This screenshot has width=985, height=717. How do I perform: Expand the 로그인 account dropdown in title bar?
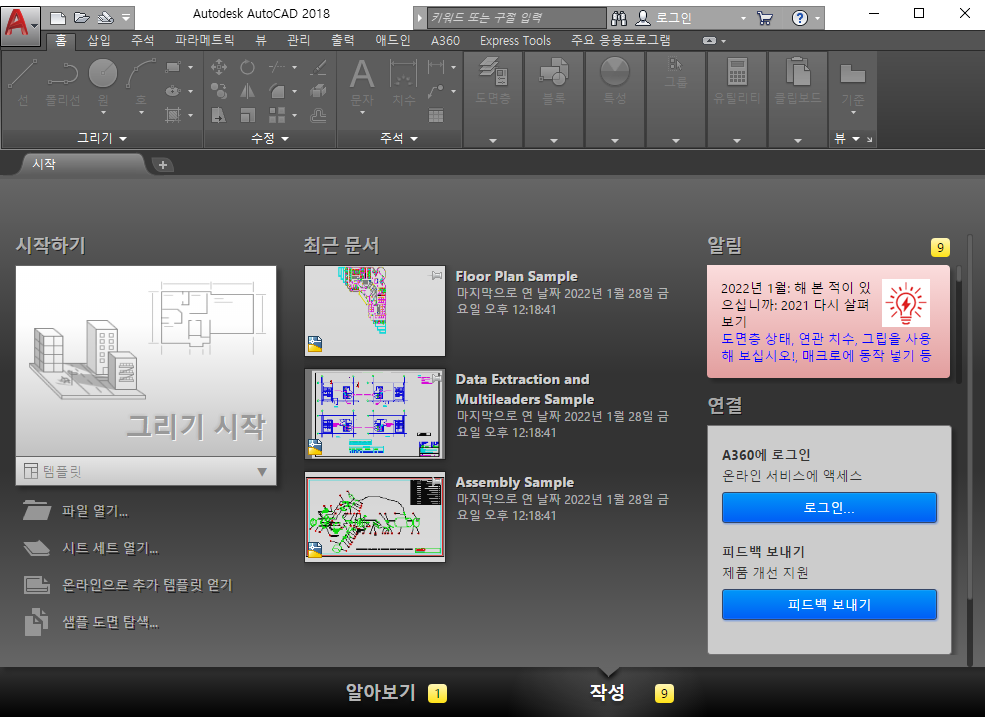point(744,18)
